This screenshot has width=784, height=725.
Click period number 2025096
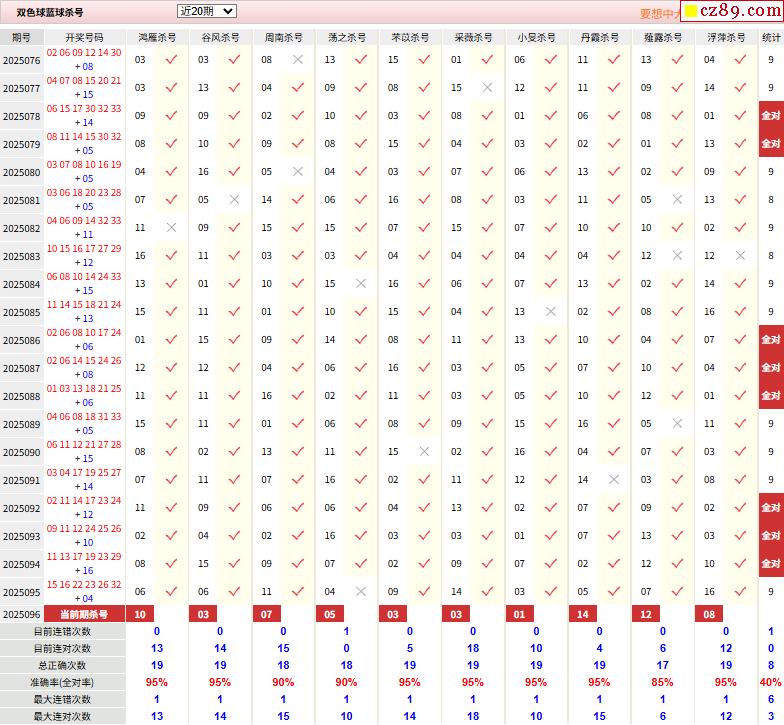coord(22,614)
